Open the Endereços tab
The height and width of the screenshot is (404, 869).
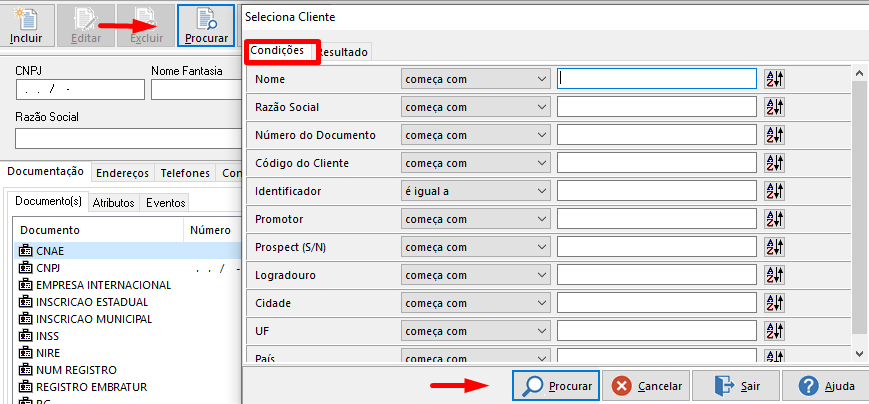[122, 173]
